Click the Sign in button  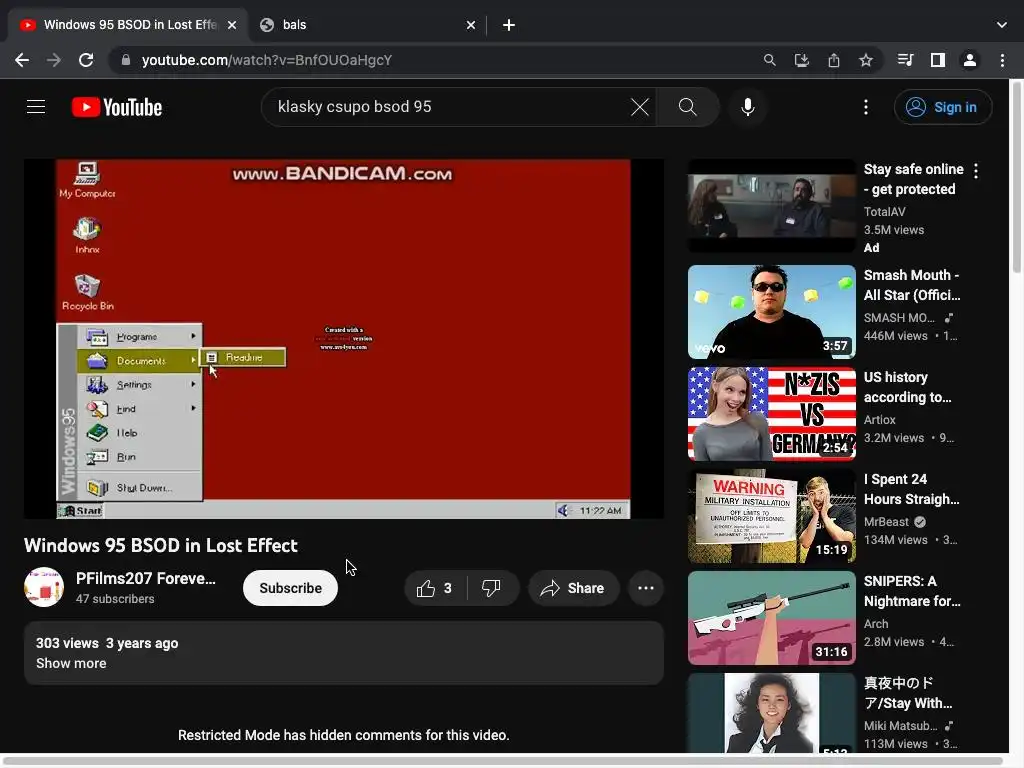tap(942, 107)
